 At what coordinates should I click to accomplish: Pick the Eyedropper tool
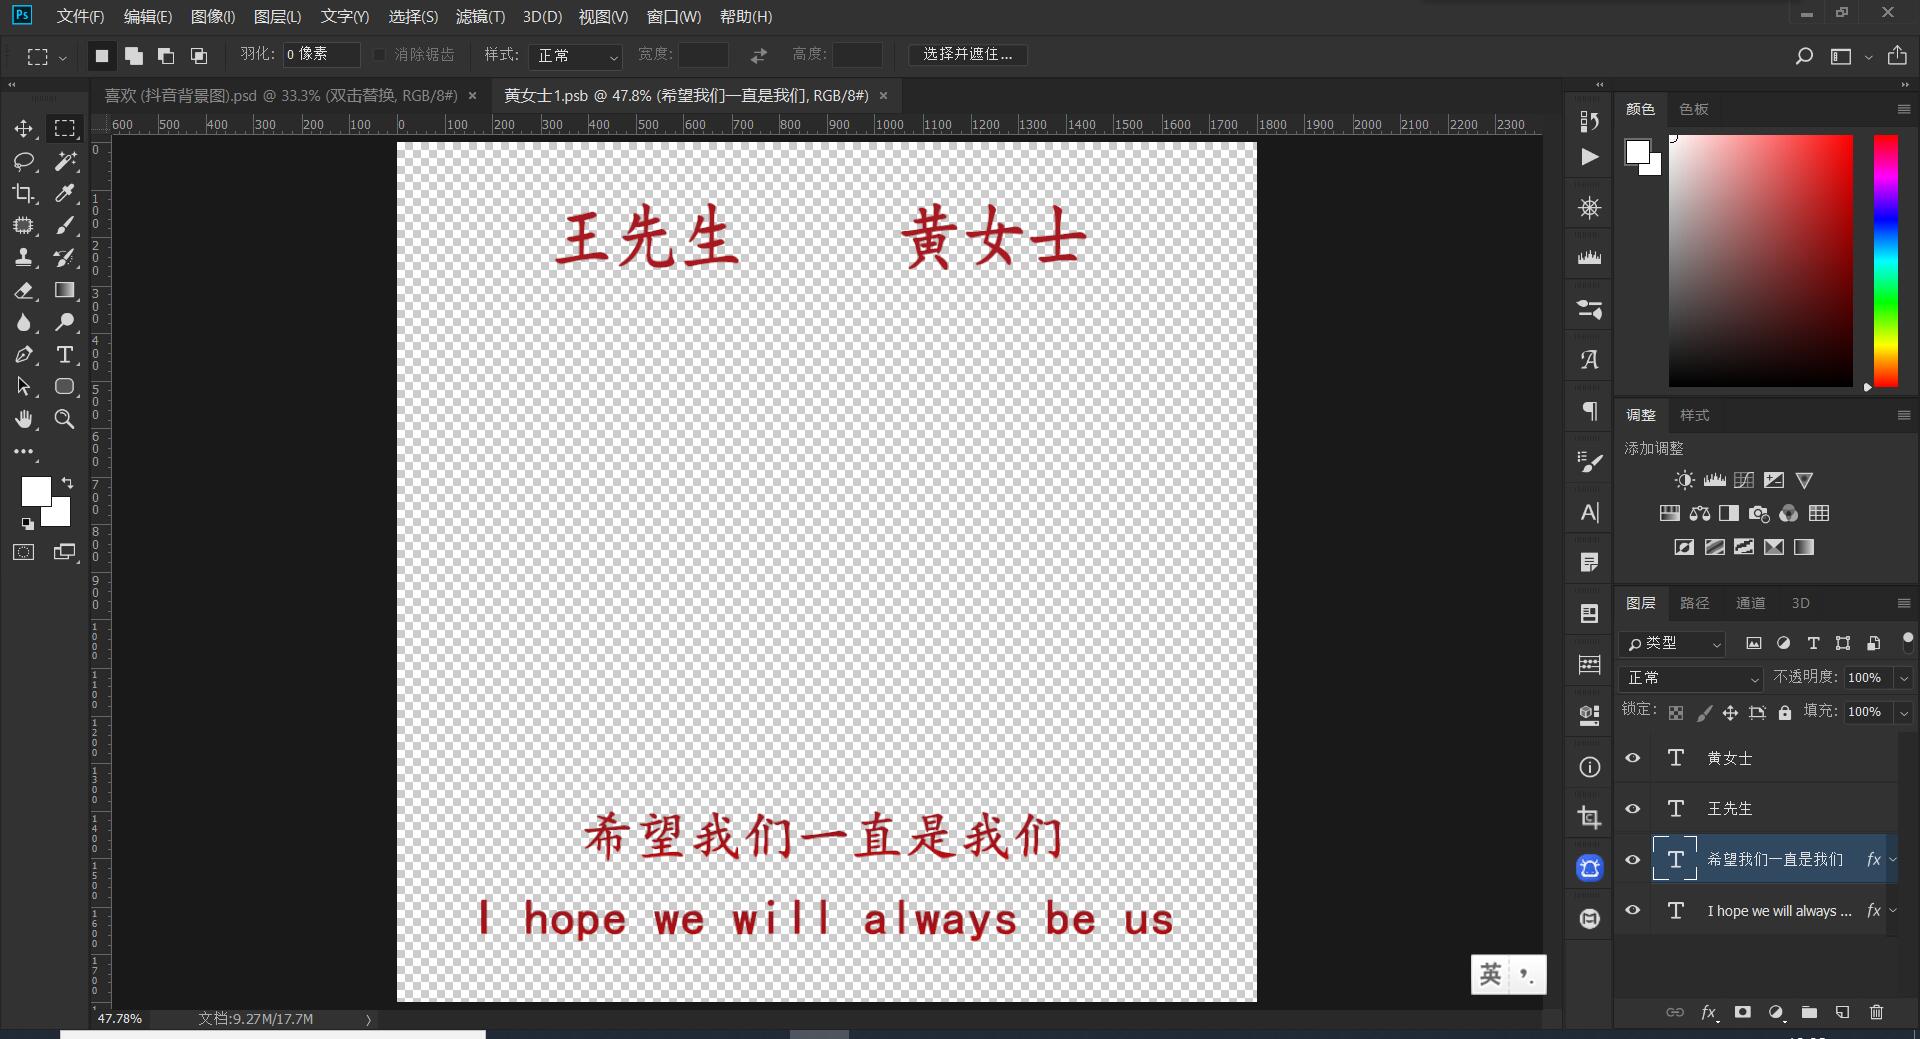click(65, 193)
